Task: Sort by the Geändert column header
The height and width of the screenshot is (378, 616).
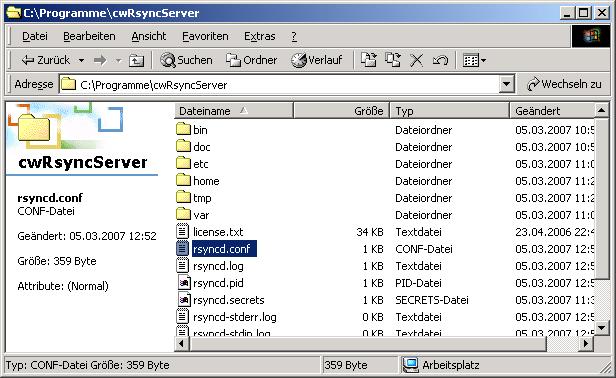Action: click(x=552, y=111)
